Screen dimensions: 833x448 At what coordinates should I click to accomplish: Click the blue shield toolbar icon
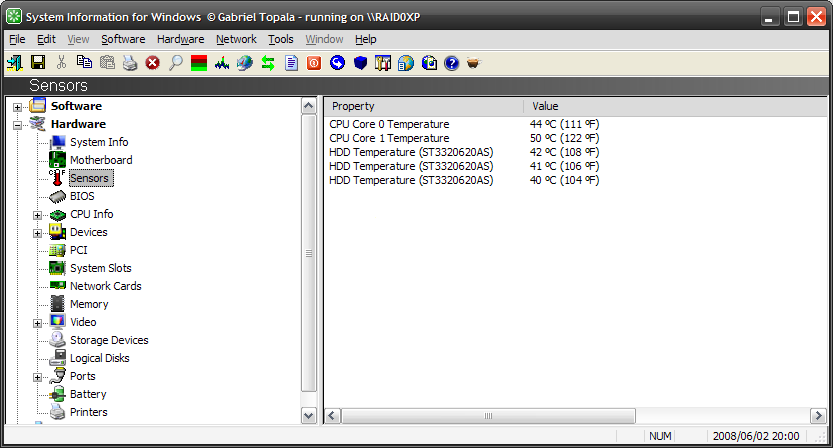click(360, 63)
